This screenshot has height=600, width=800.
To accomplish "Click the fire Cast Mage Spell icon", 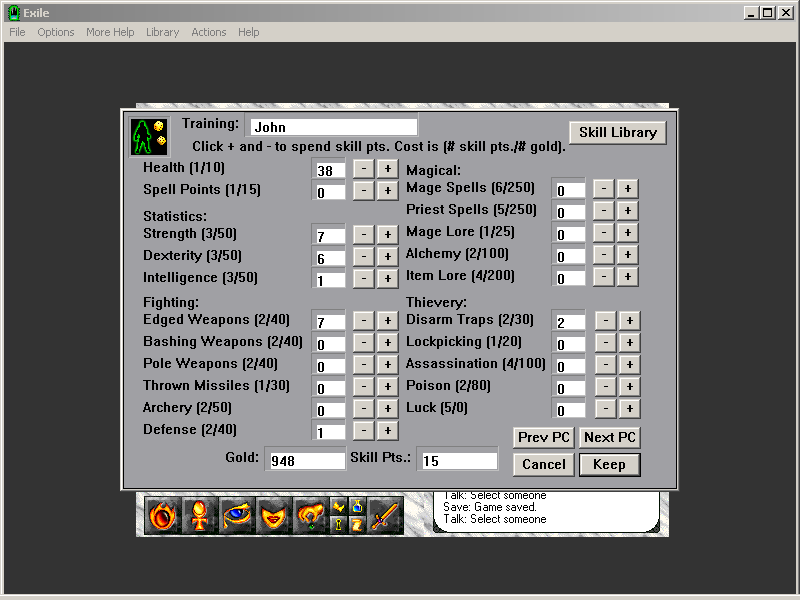I will (x=162, y=515).
